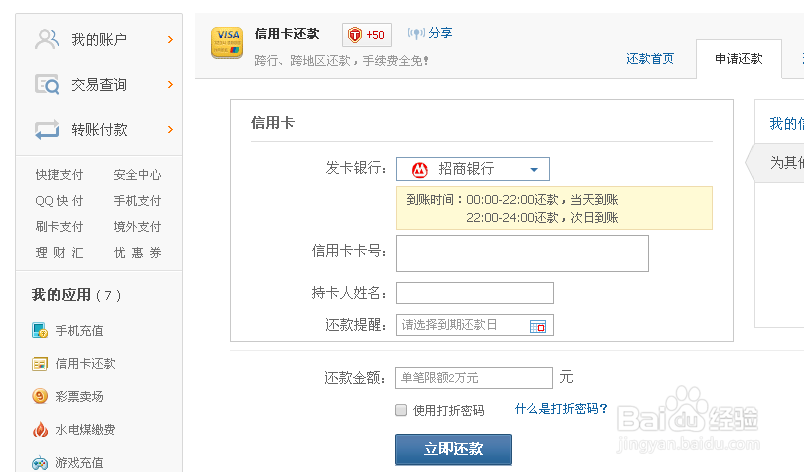Viewport: 804px width, 472px height.
Task: Click the transfer payment (转账付款) icon
Action: 47,130
